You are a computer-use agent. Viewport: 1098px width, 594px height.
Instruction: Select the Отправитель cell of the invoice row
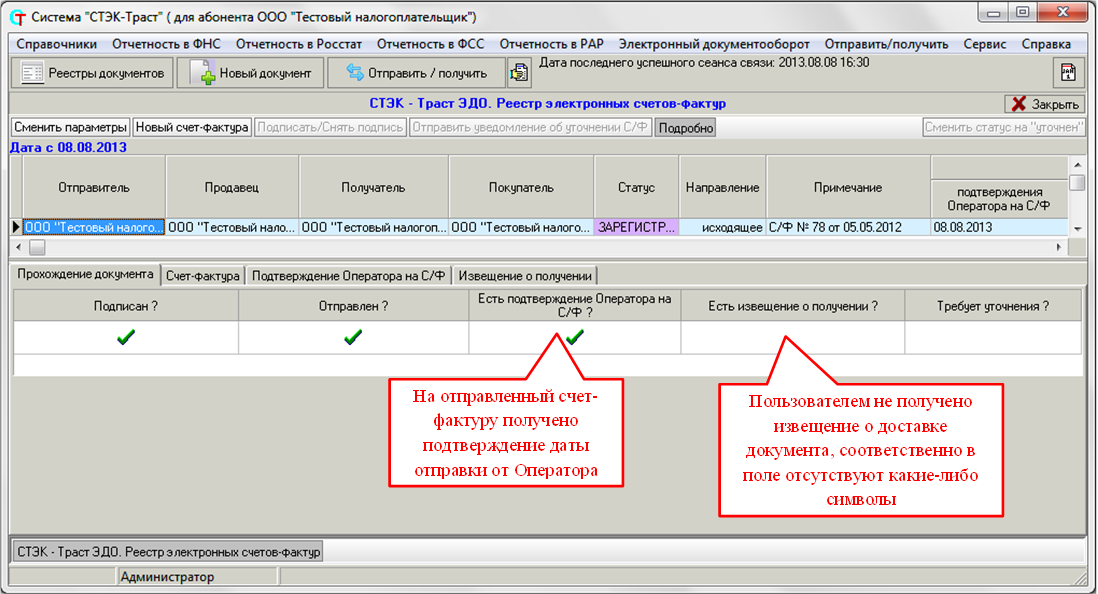[x=94, y=228]
